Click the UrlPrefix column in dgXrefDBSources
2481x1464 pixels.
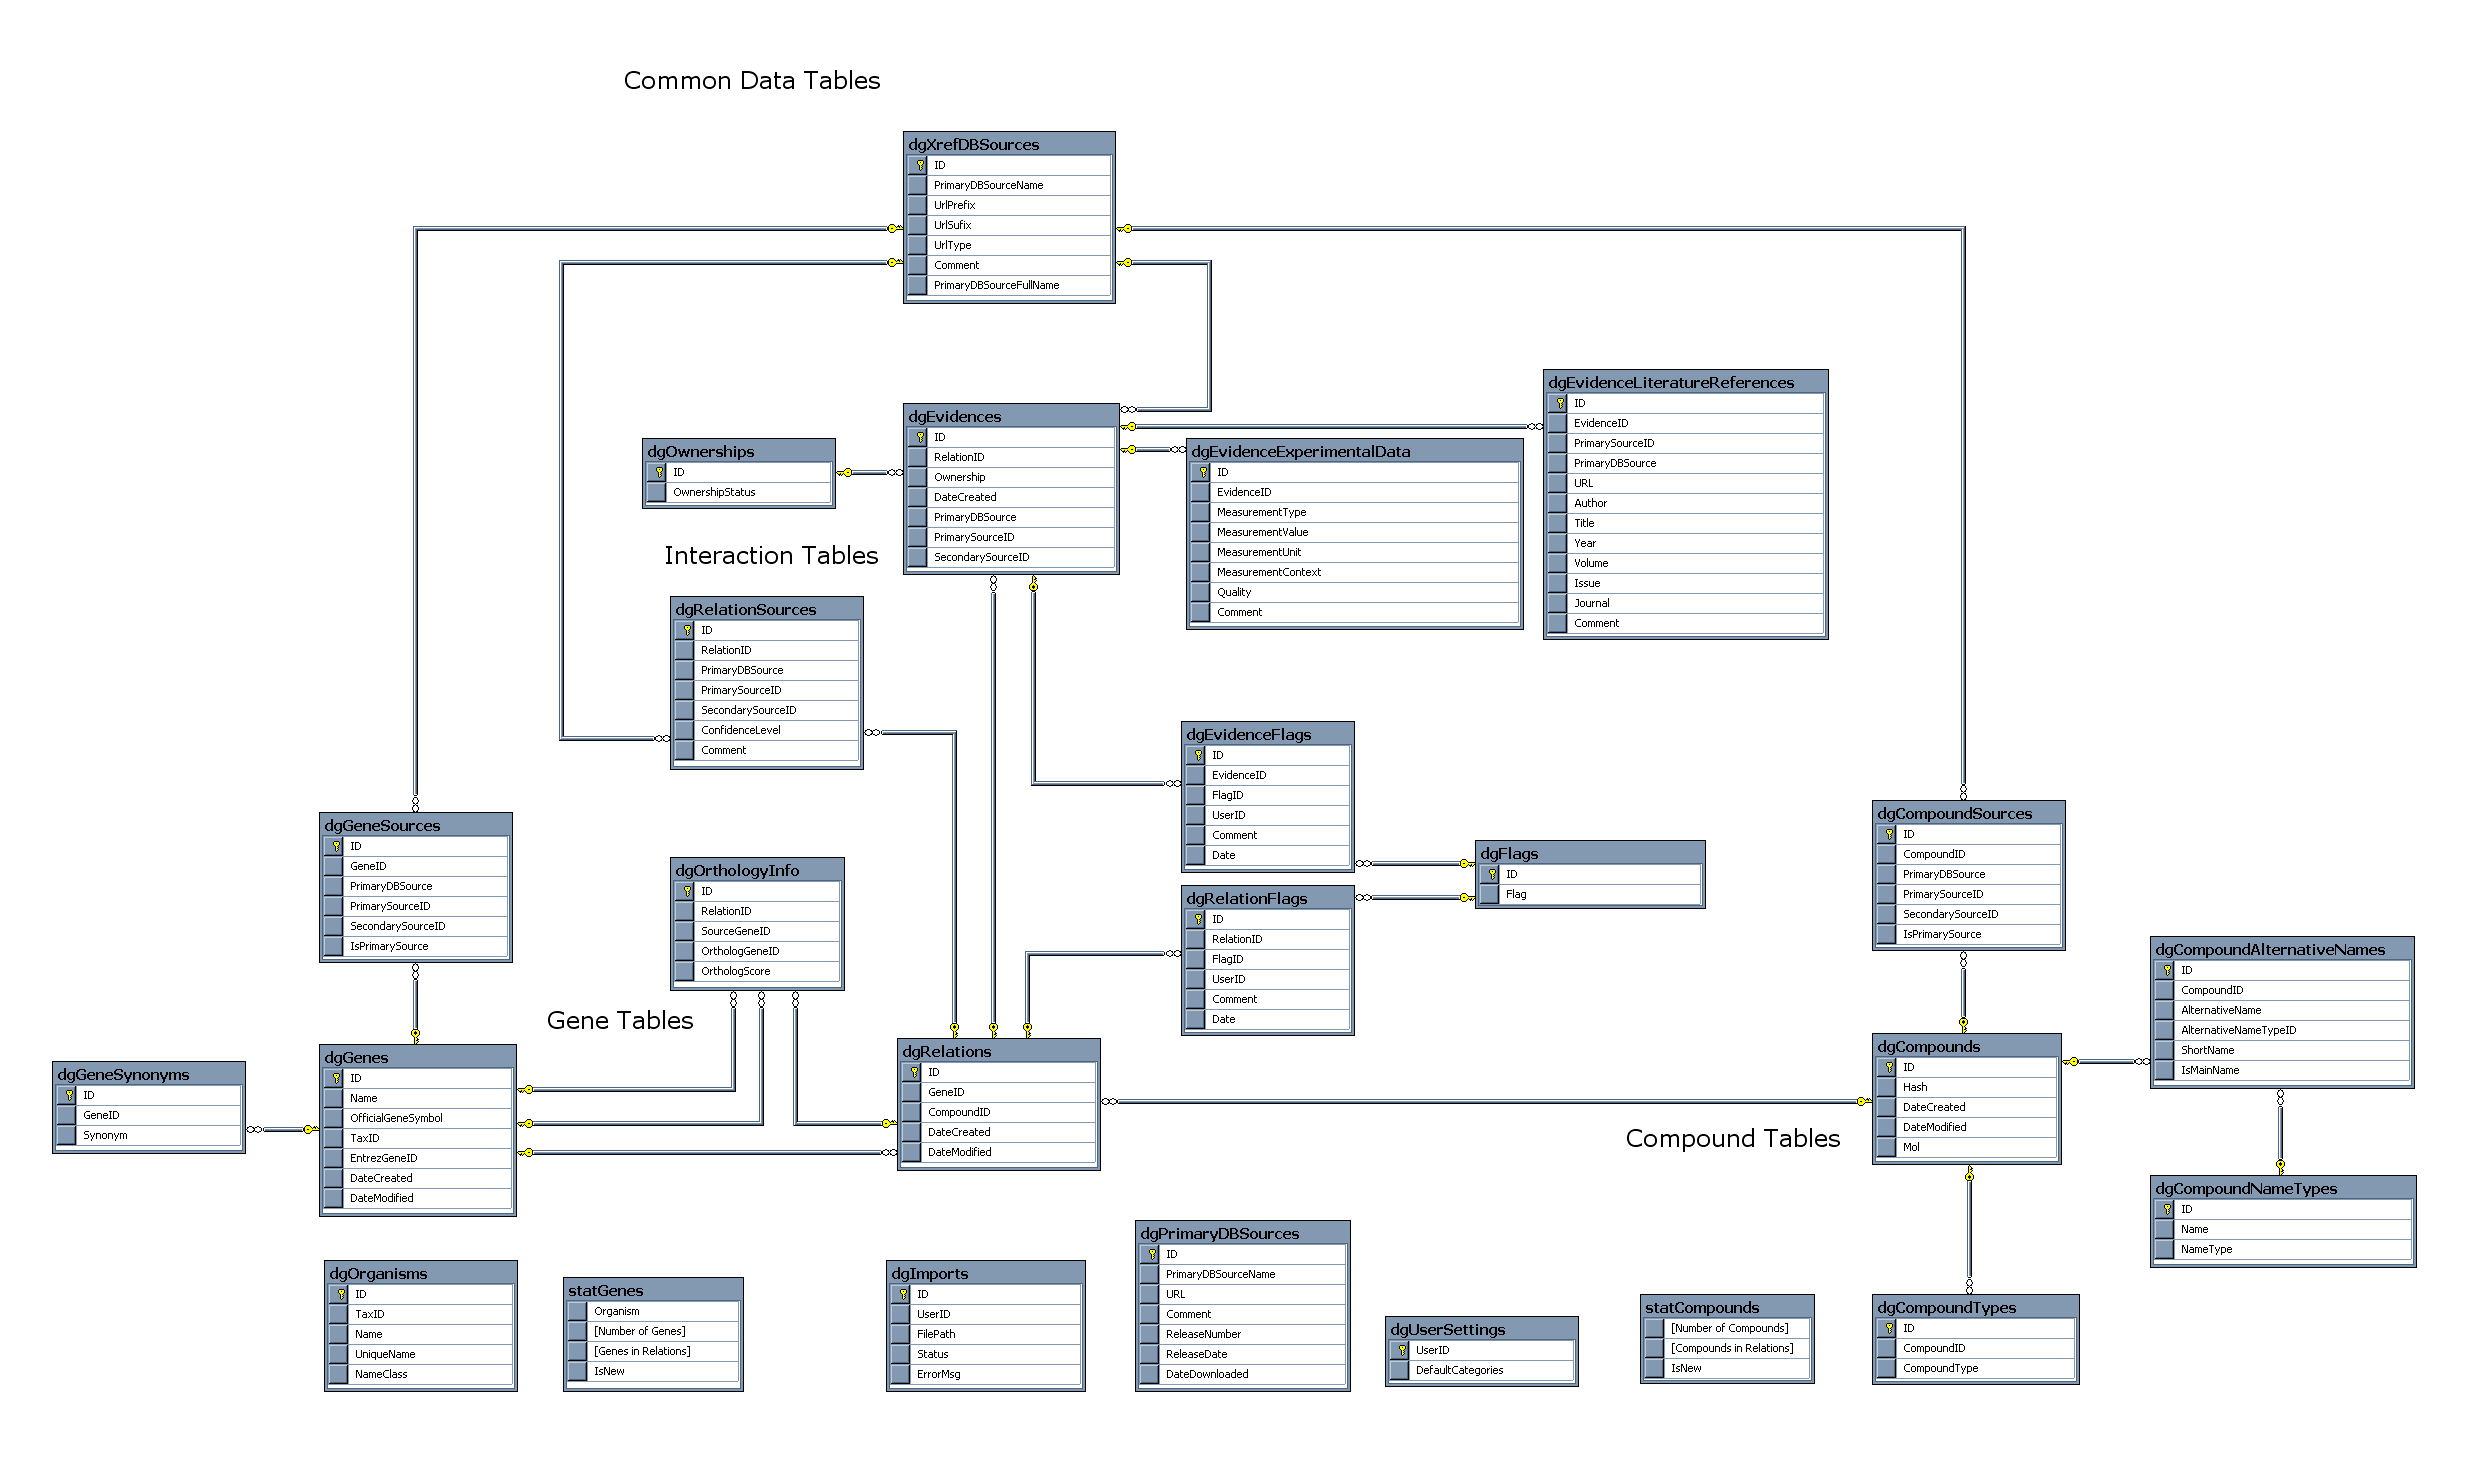pyautogui.click(x=1009, y=205)
